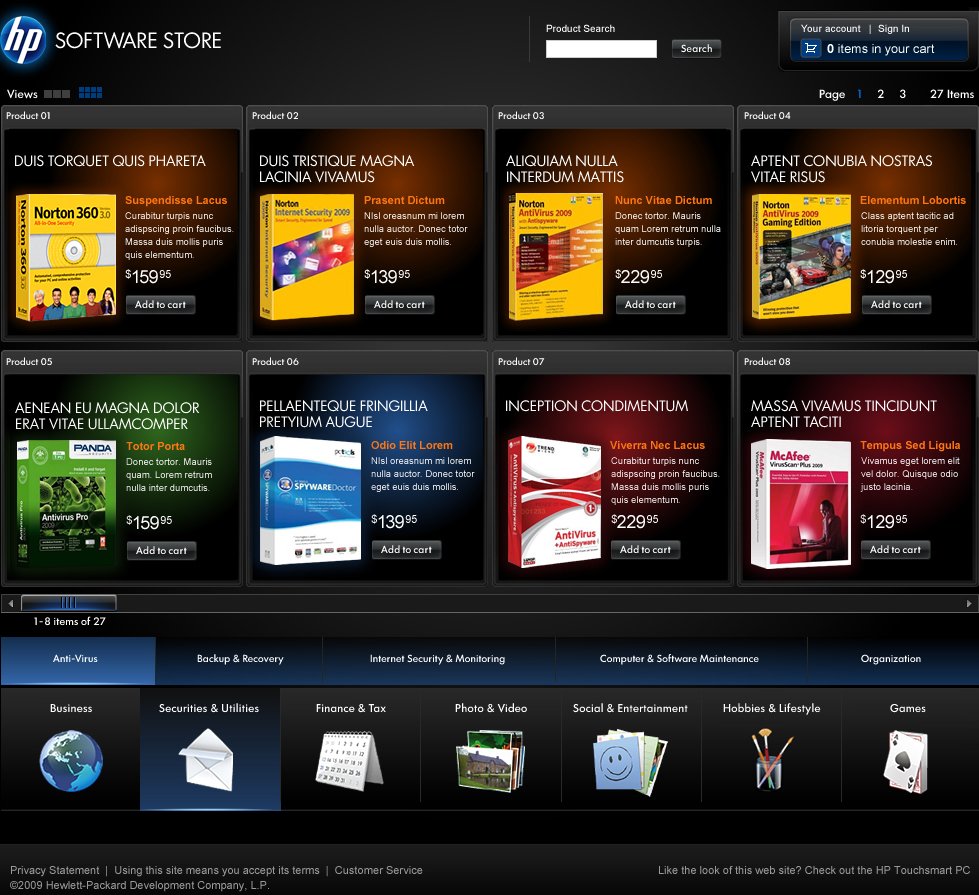Open the Games playing cards icon
The width and height of the screenshot is (979, 895).
pos(907,761)
